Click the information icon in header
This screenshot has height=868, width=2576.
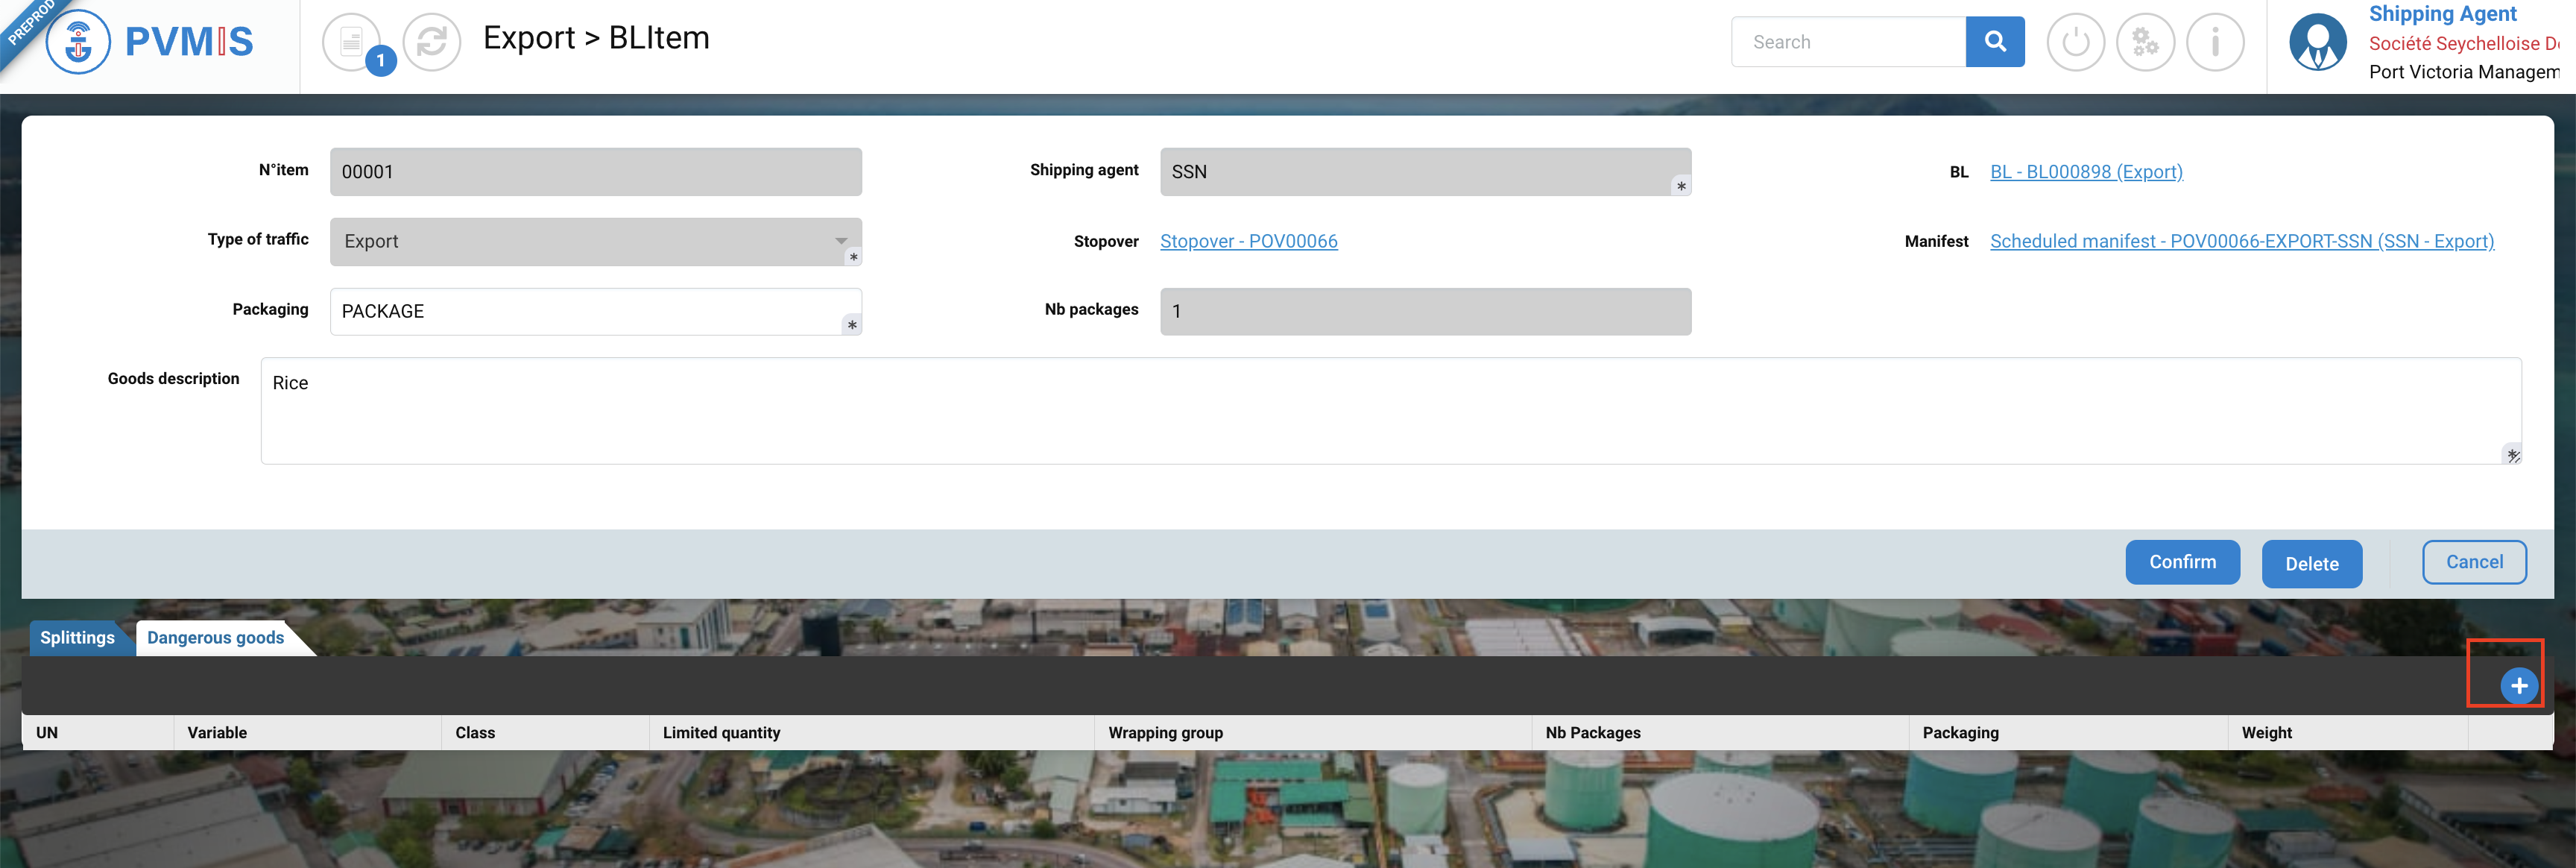2215,42
